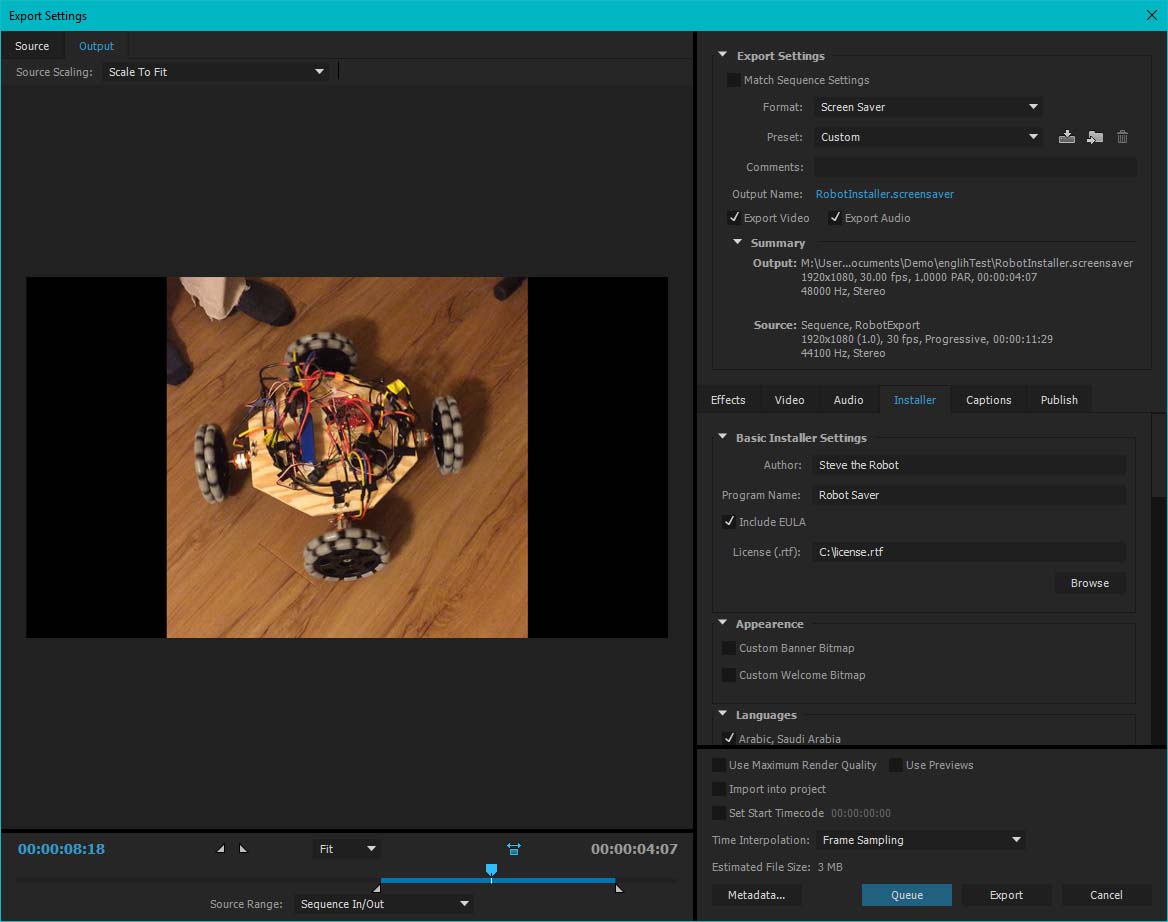Viewport: 1168px width, 922px height.
Task: Click the RobotInstaller.screensaver output name link
Action: point(884,194)
